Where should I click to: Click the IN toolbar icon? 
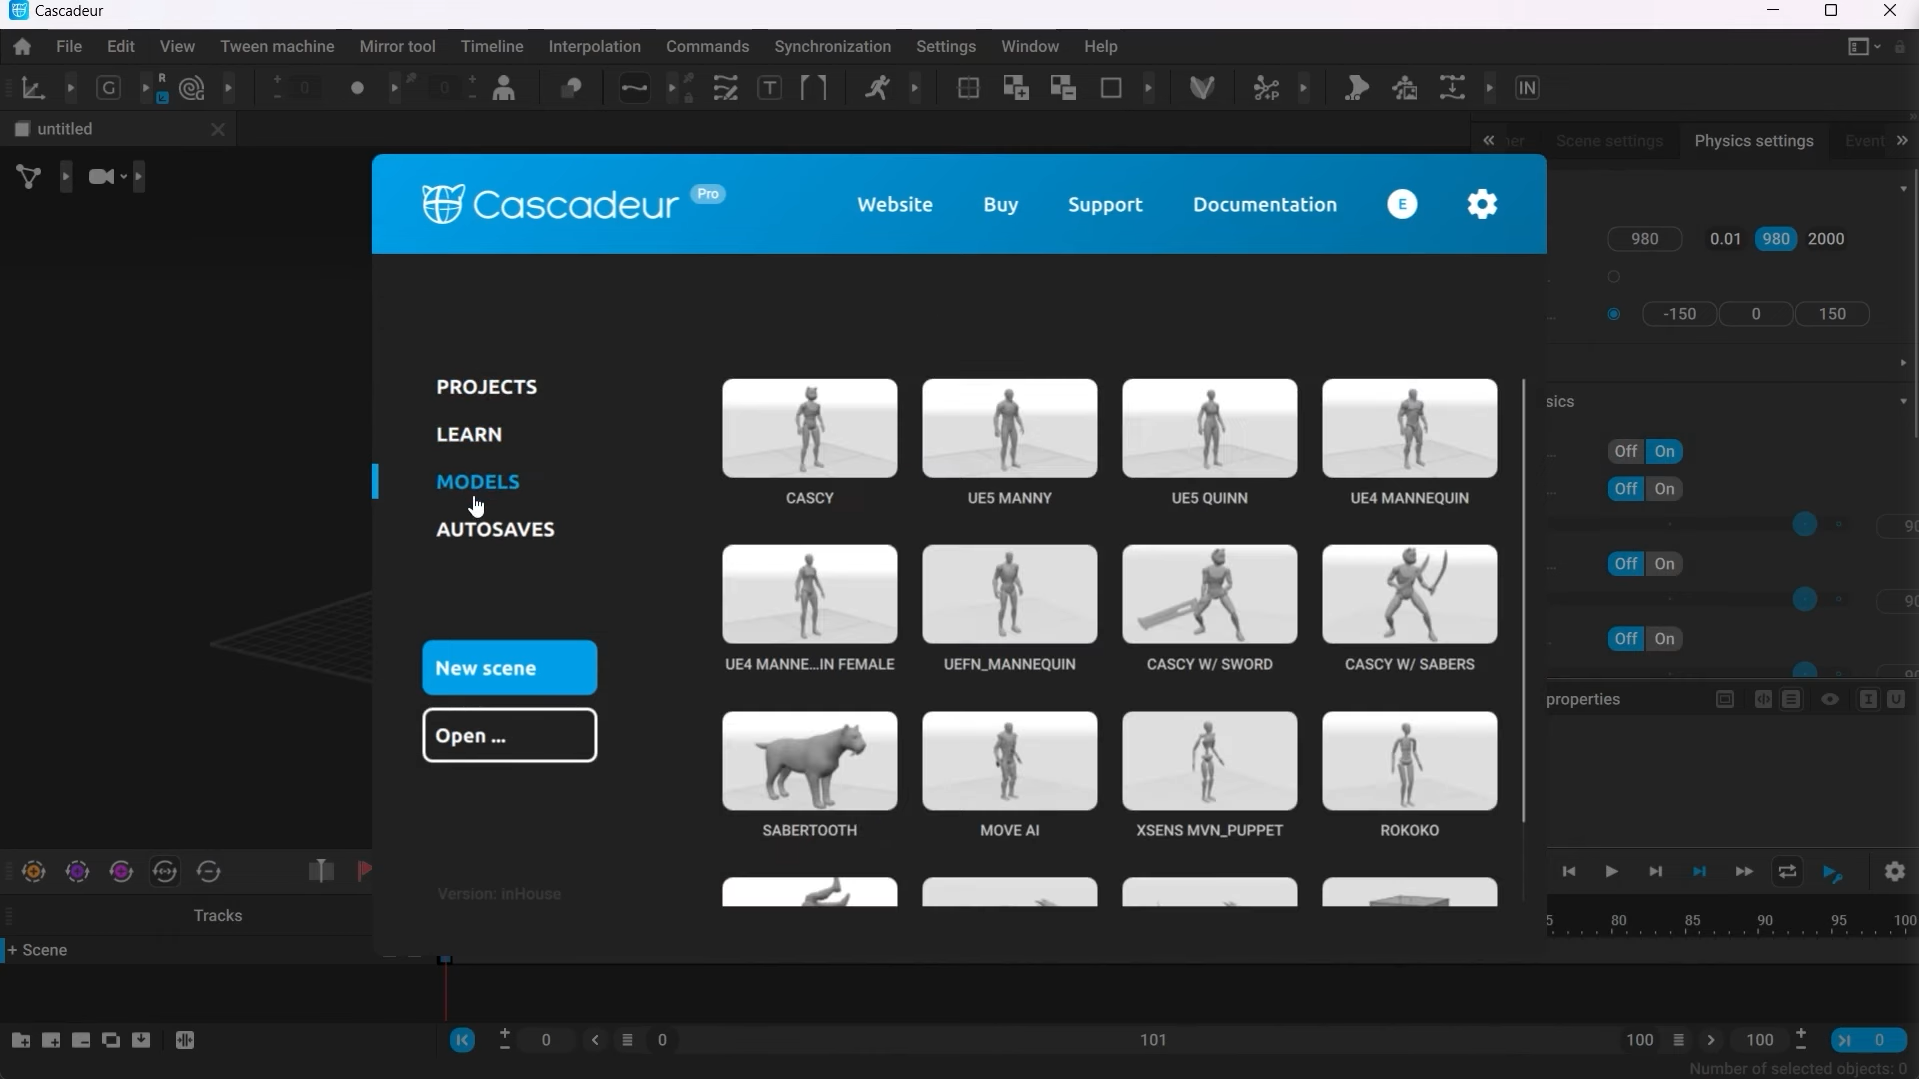tap(1527, 88)
